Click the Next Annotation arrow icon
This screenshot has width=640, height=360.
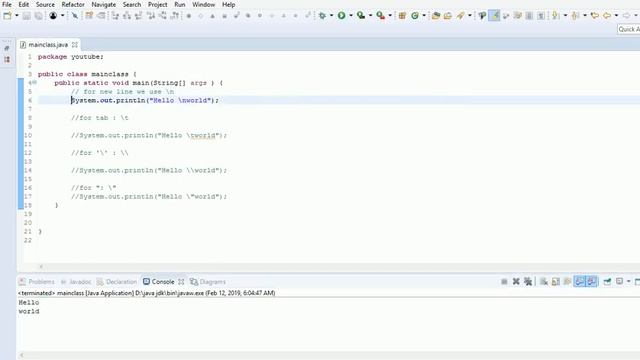pos(556,16)
